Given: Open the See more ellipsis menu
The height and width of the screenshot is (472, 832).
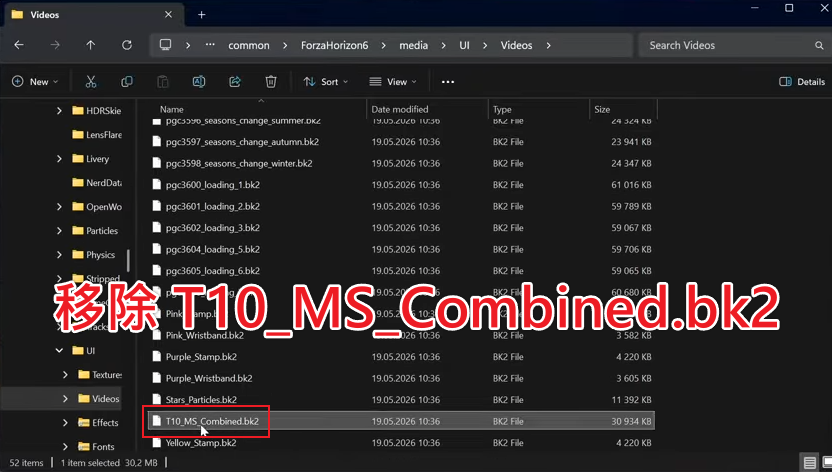Looking at the screenshot, I should tap(448, 82).
